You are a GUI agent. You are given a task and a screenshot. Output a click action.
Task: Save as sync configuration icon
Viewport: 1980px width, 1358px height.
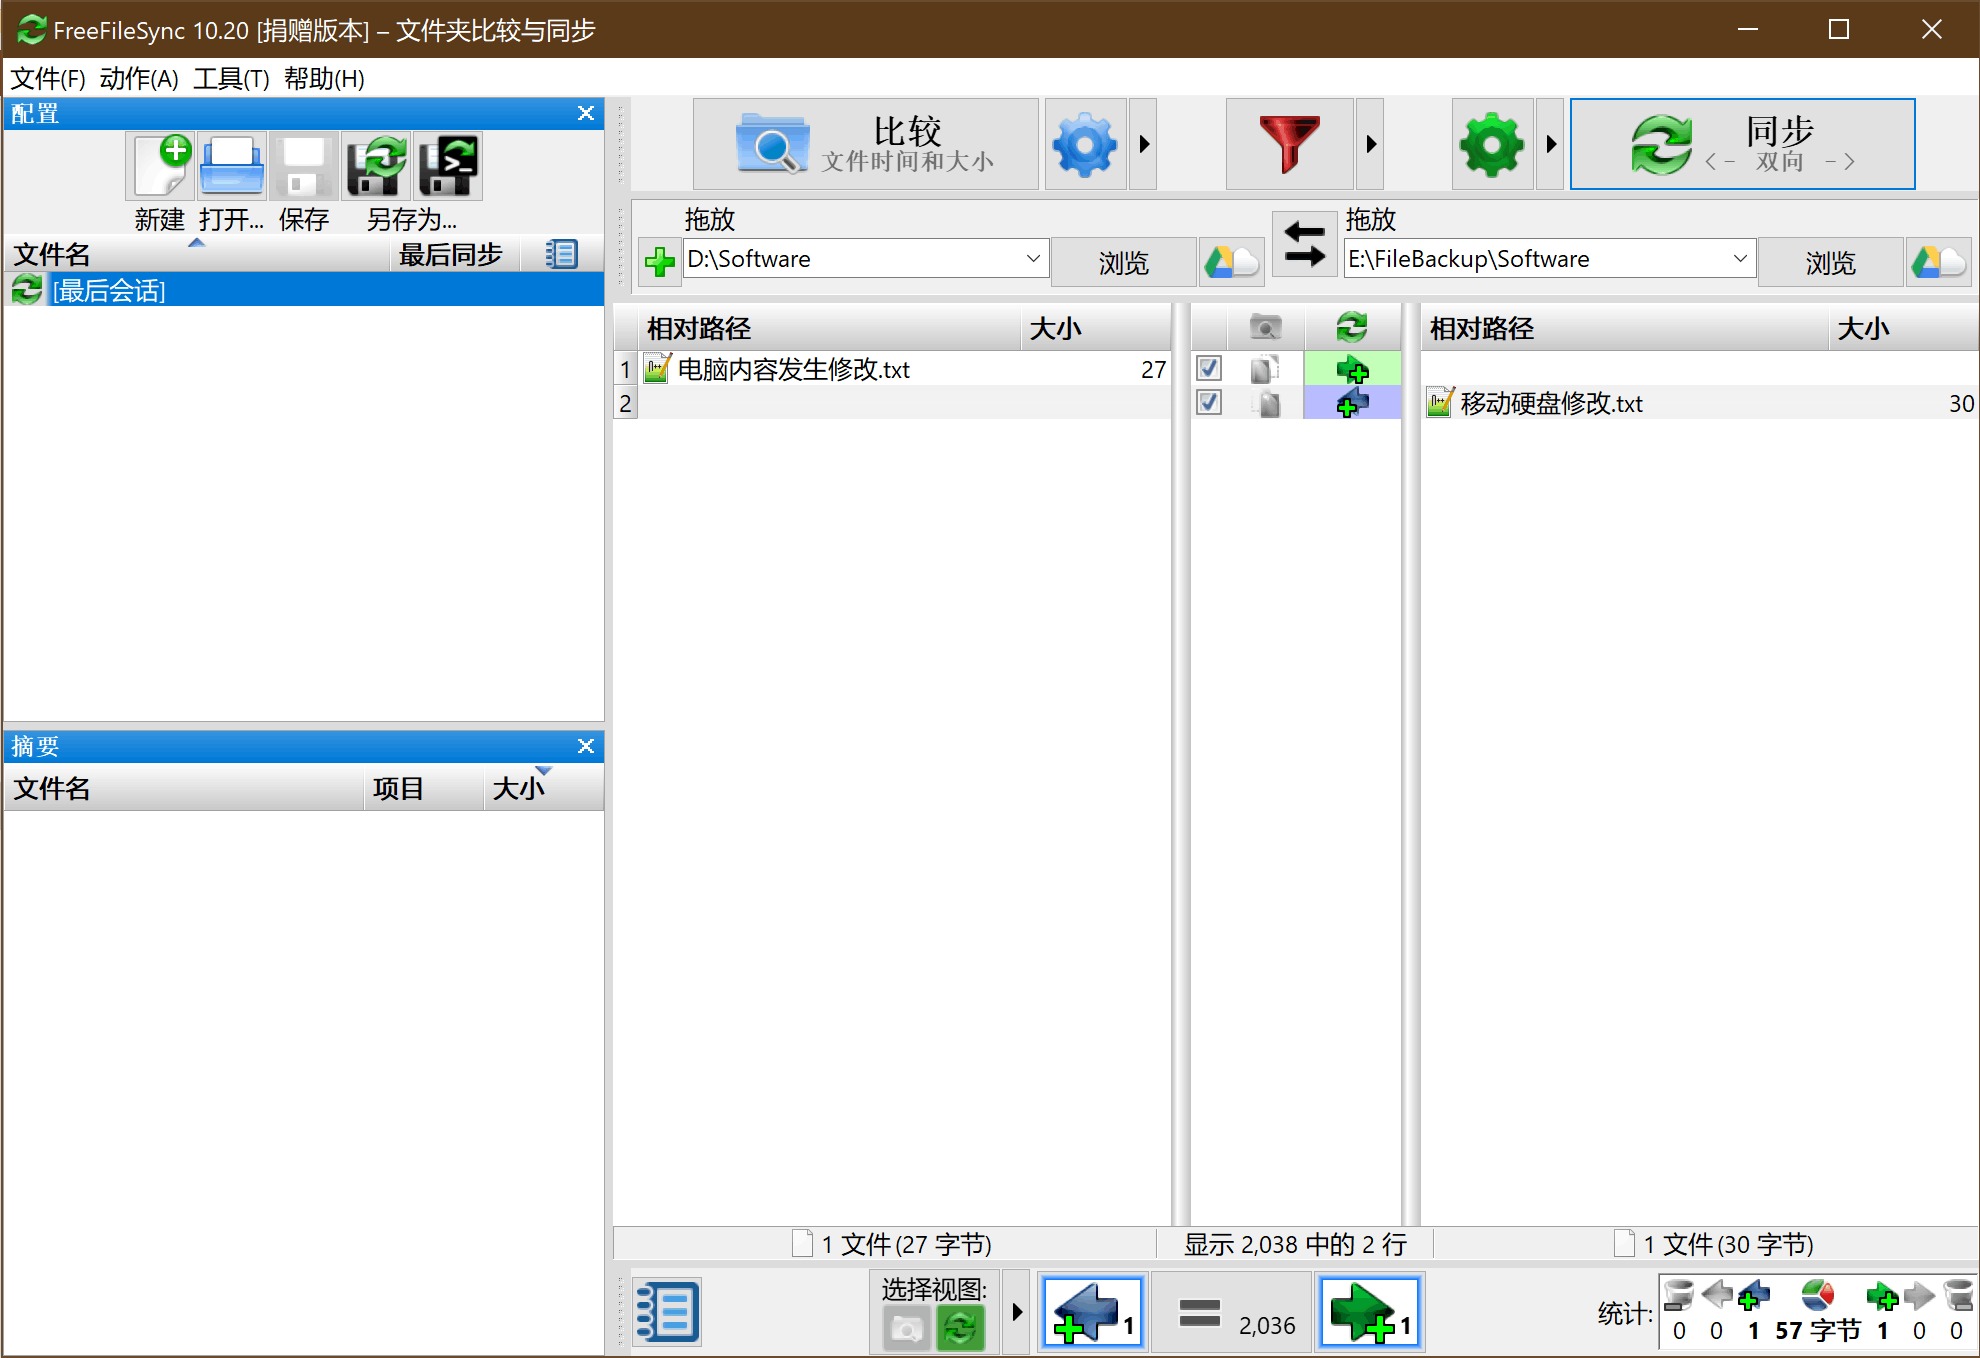tap(376, 166)
